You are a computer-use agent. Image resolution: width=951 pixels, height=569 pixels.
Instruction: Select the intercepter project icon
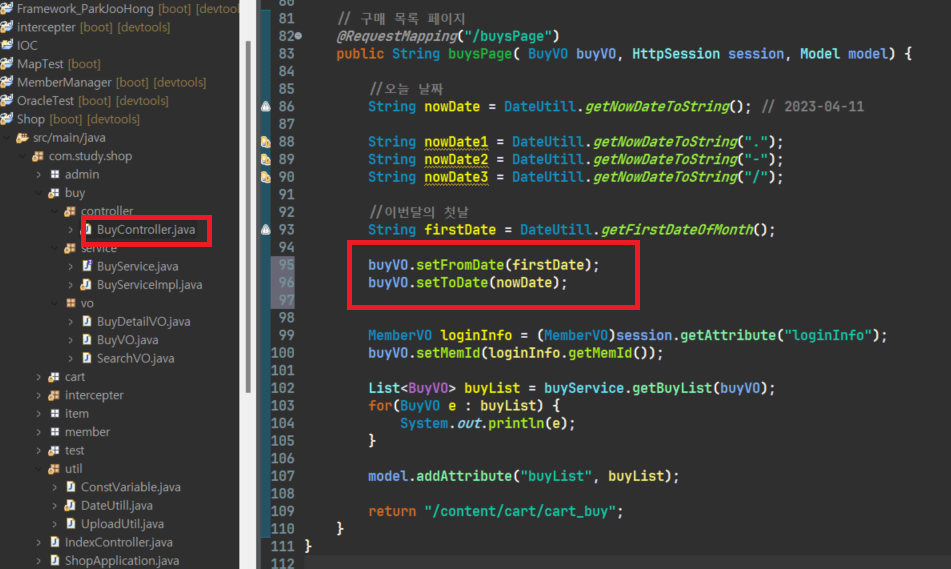point(7,27)
